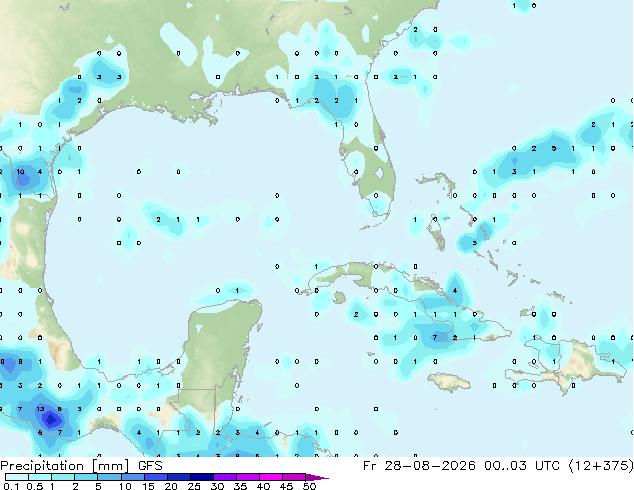Click the legend scale label '35'
This screenshot has height=490, width=634.
[240, 486]
